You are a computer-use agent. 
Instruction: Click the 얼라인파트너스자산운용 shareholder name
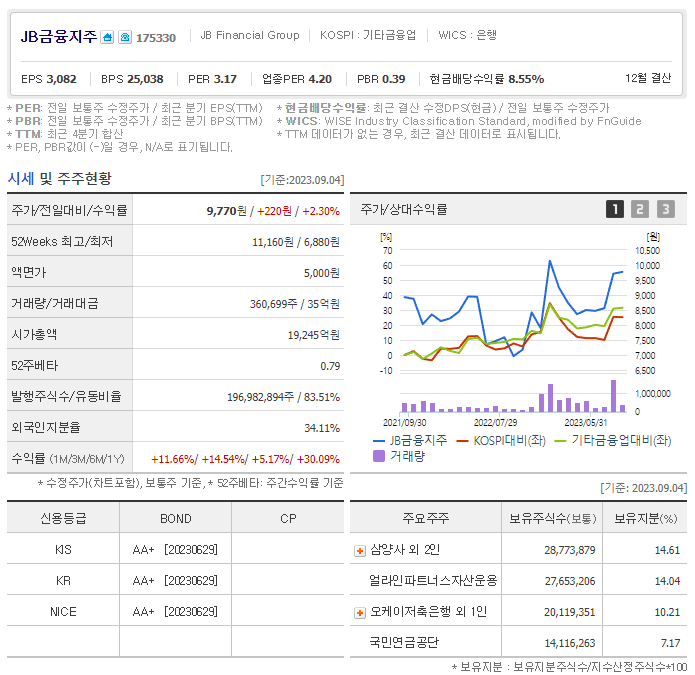tap(433, 581)
